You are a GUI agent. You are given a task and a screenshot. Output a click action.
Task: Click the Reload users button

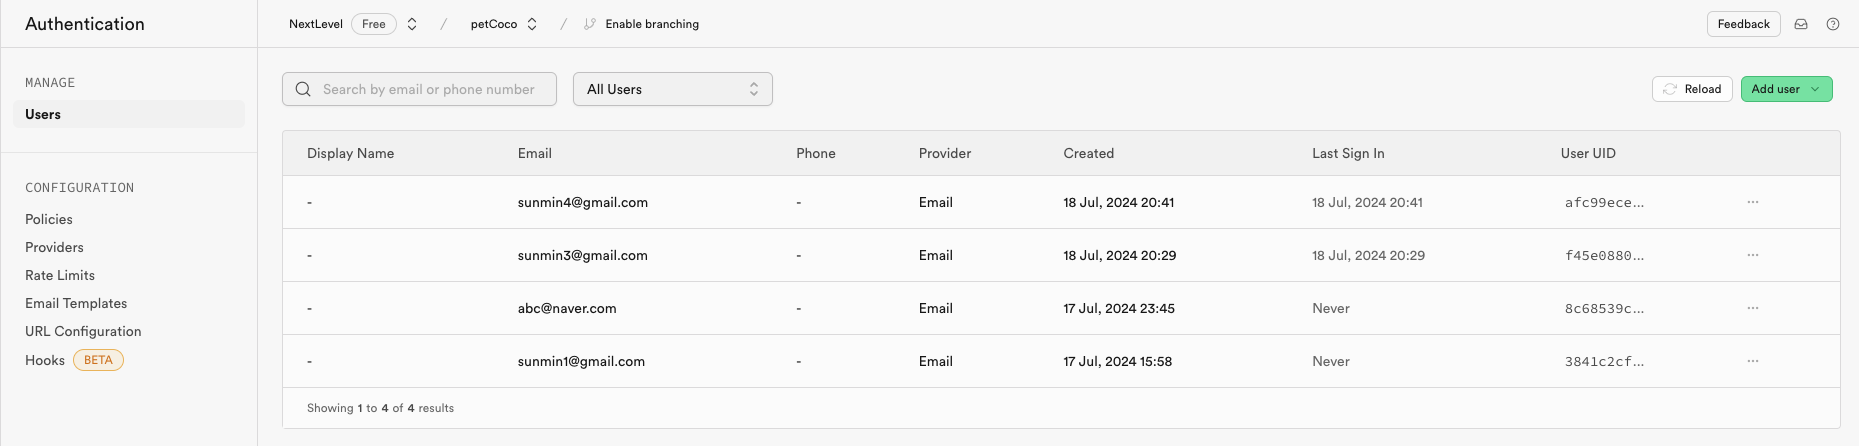click(x=1692, y=89)
